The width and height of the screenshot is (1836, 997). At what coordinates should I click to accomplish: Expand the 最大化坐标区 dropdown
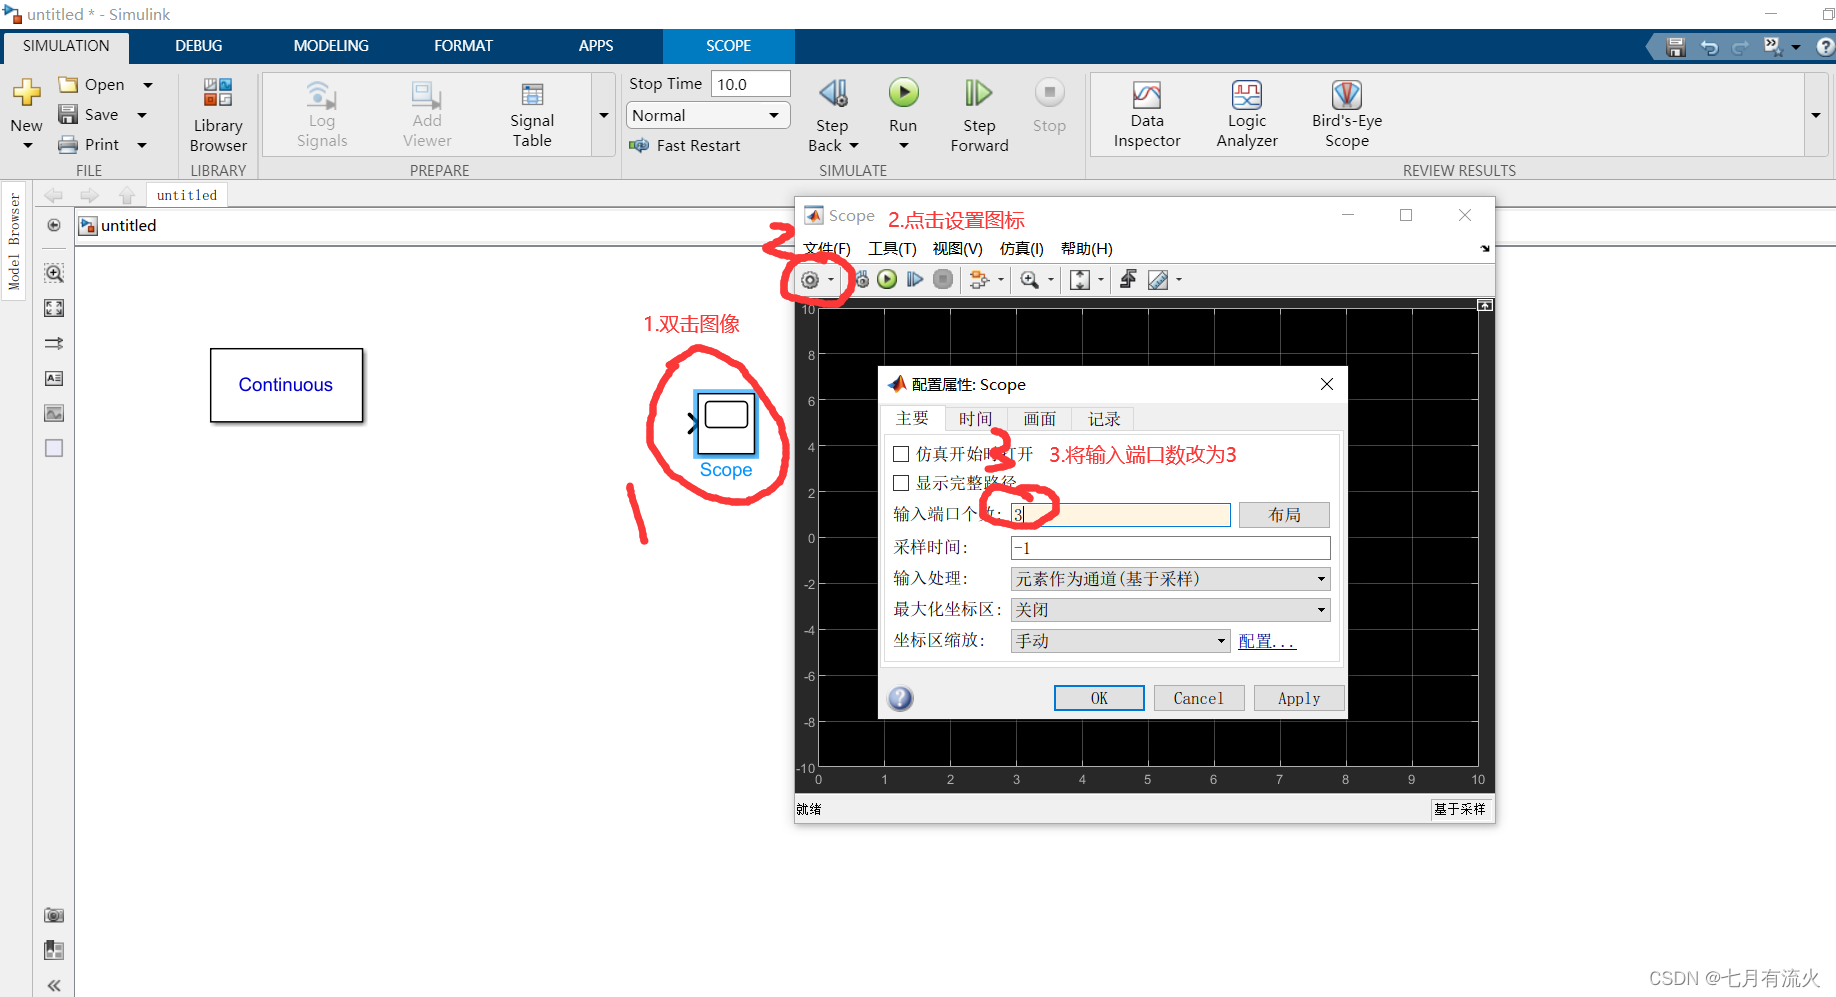[x=1170, y=610]
